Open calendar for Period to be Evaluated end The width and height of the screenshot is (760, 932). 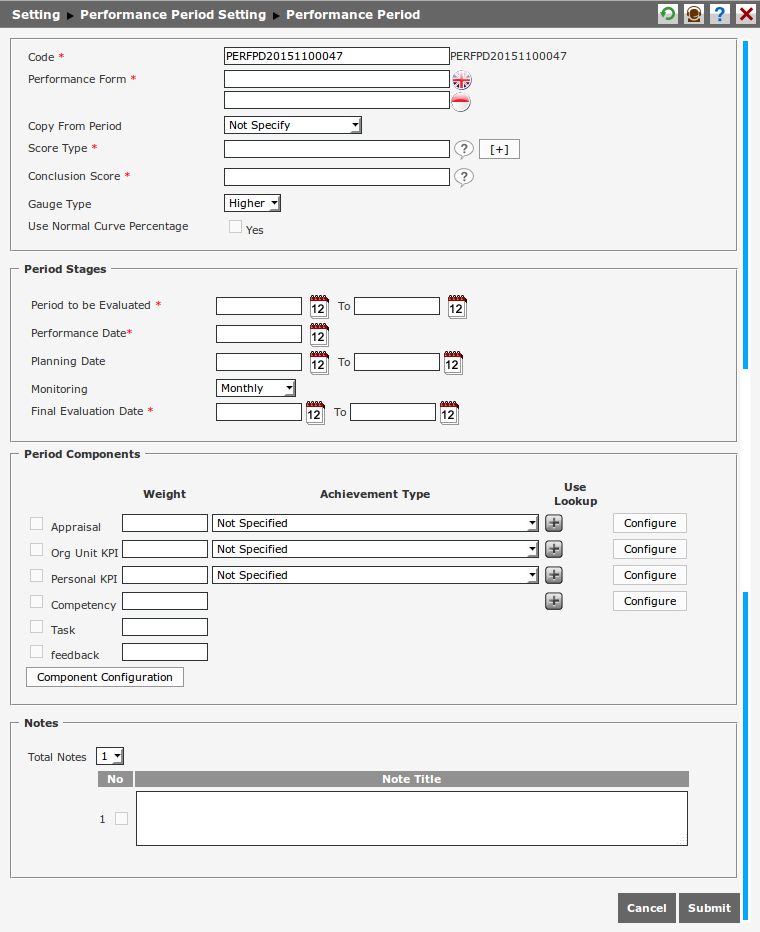pos(457,307)
